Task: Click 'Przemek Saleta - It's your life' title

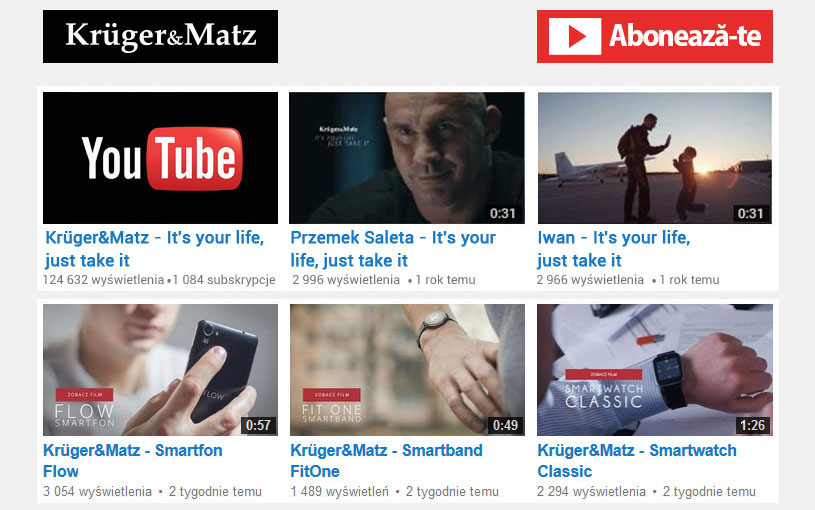Action: coord(392,249)
